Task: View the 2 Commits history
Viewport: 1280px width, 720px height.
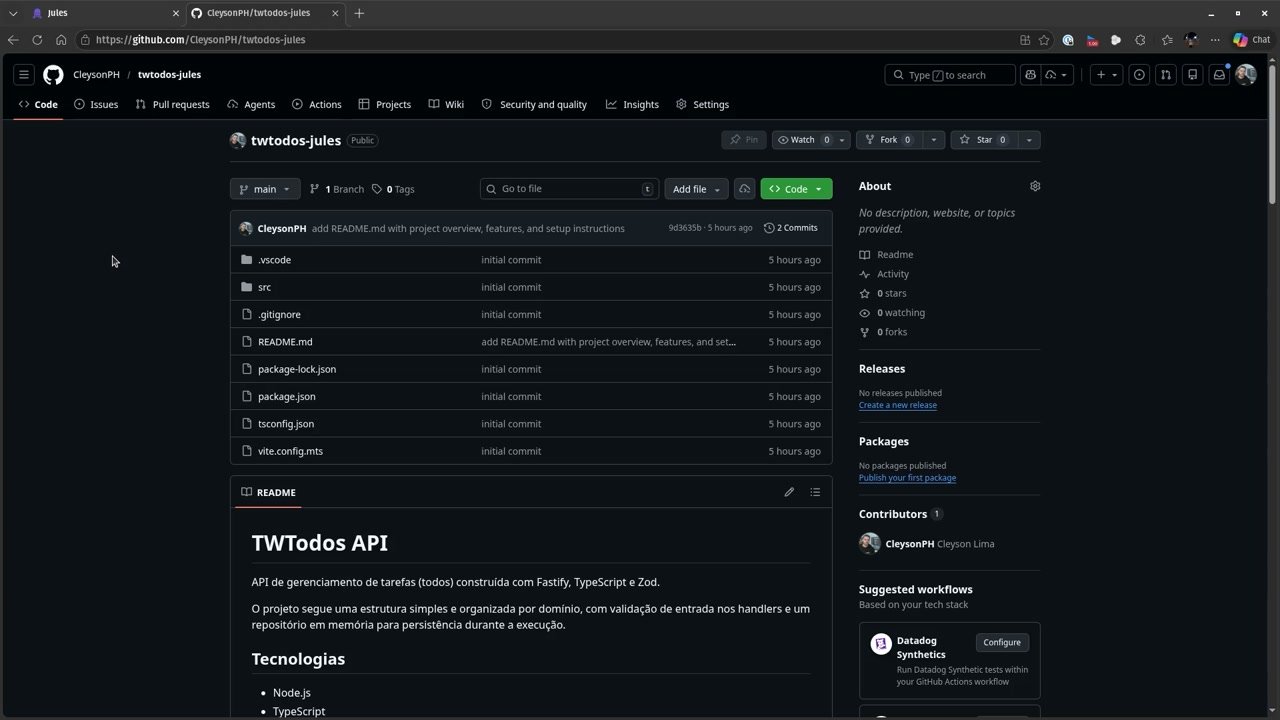Action: (x=791, y=228)
